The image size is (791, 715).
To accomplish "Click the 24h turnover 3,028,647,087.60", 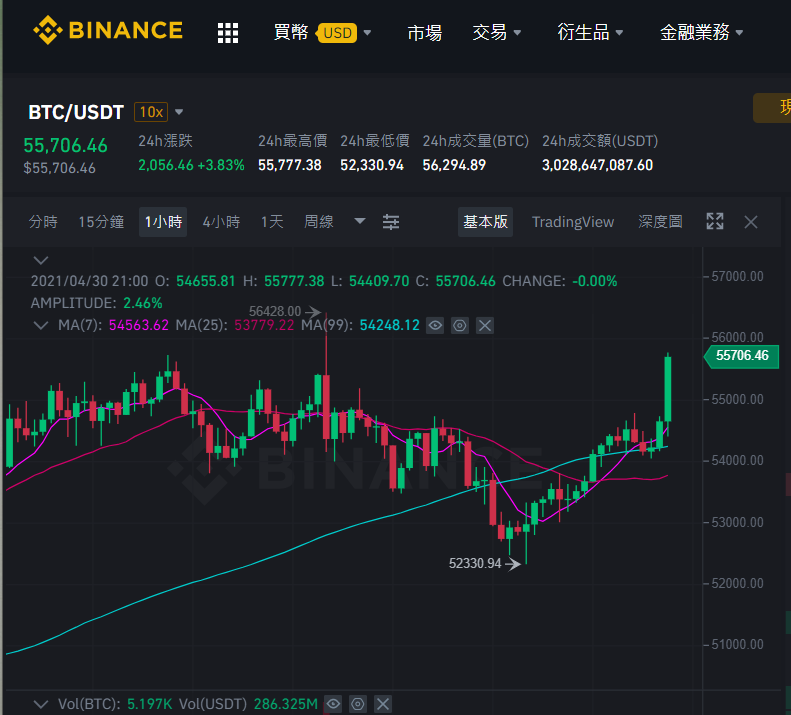I will click(597, 165).
